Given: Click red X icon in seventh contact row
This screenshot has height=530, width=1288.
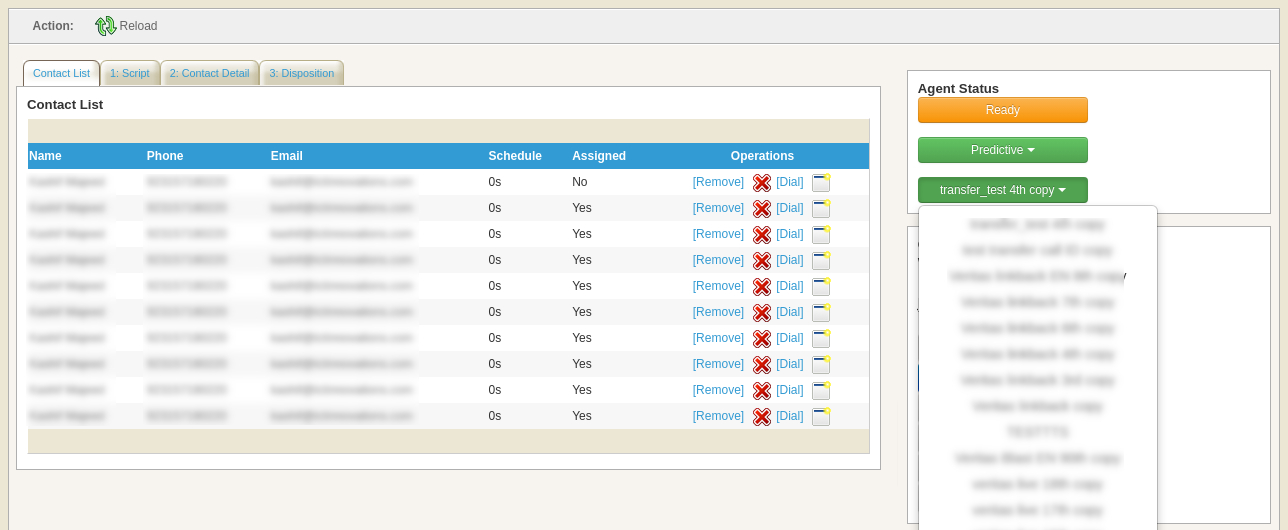Looking at the screenshot, I should coord(761,338).
